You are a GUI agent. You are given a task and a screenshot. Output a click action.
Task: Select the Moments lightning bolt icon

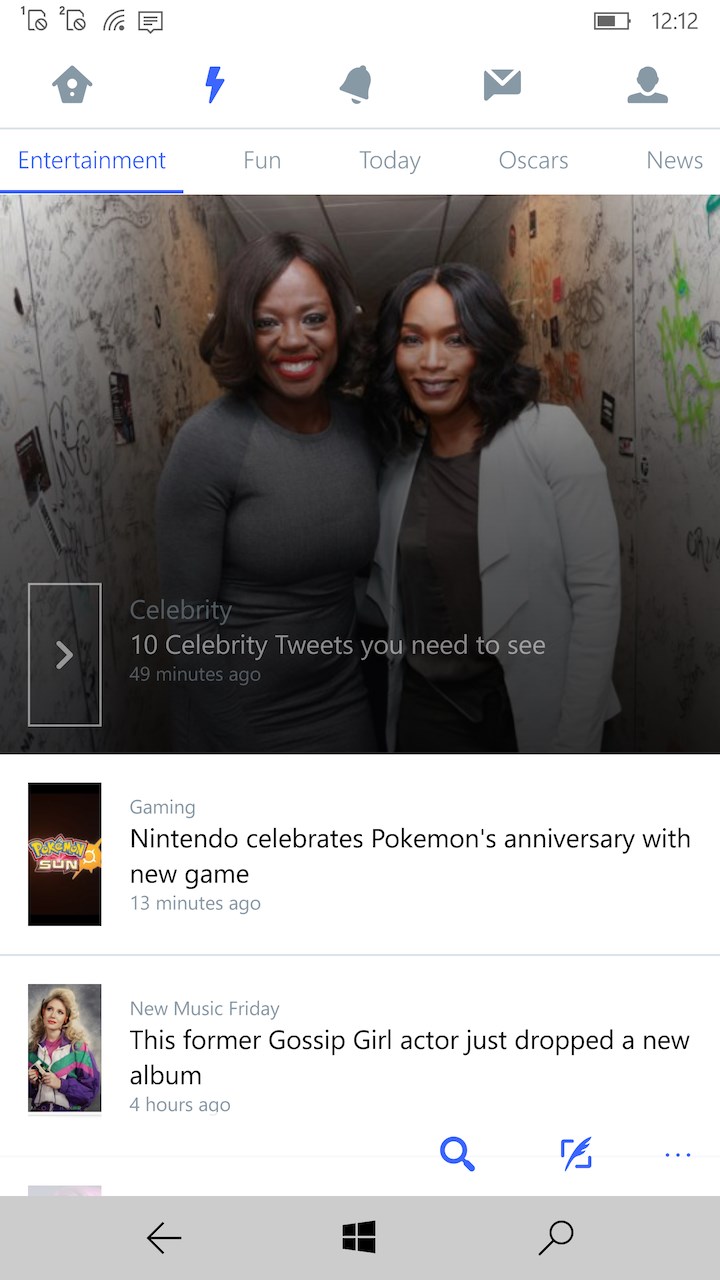coord(214,85)
